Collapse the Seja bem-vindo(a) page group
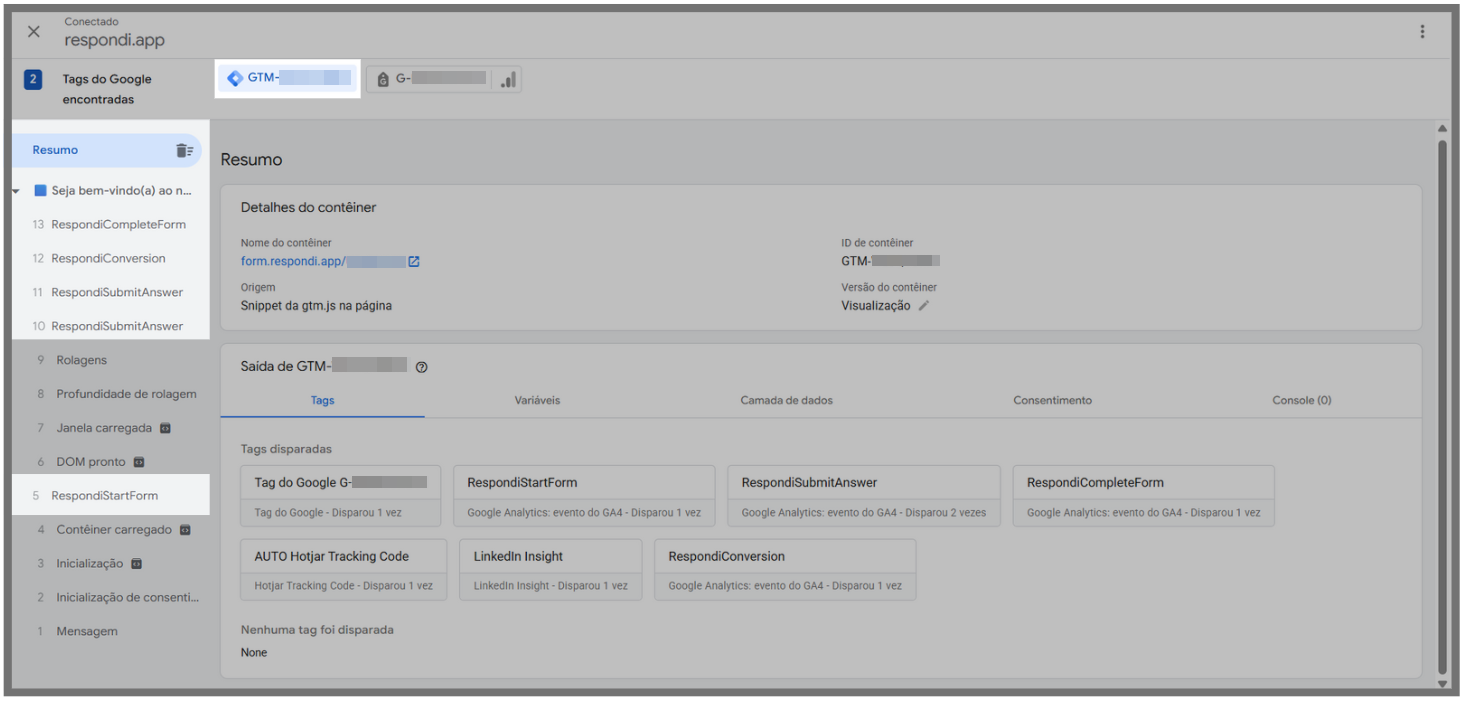Image resolution: width=1464 pixels, height=702 pixels. tap(16, 191)
